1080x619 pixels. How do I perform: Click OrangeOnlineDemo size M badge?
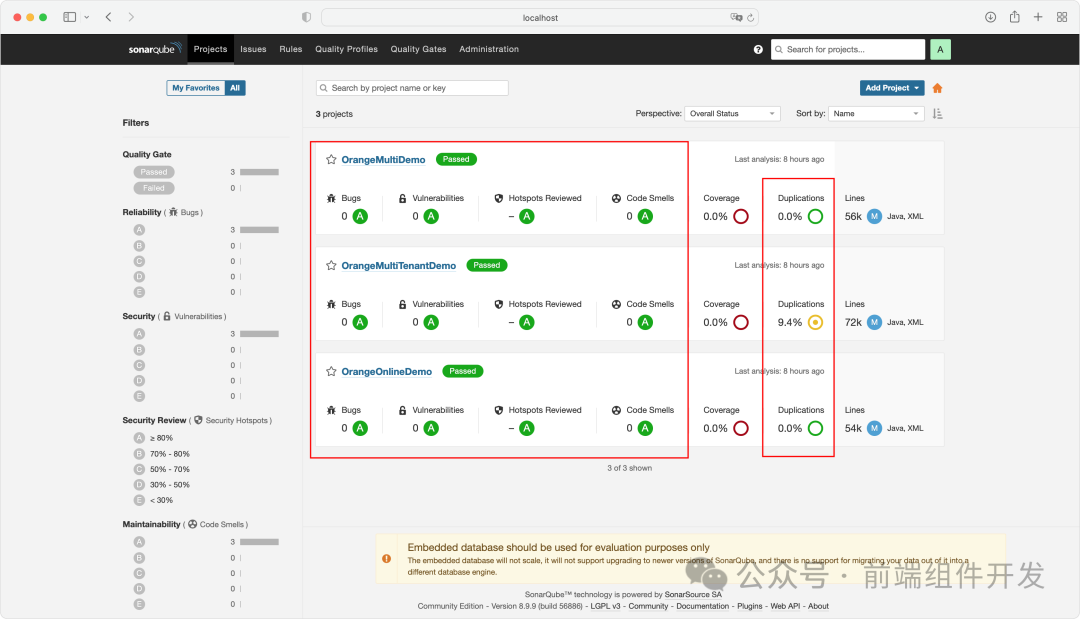click(x=874, y=428)
